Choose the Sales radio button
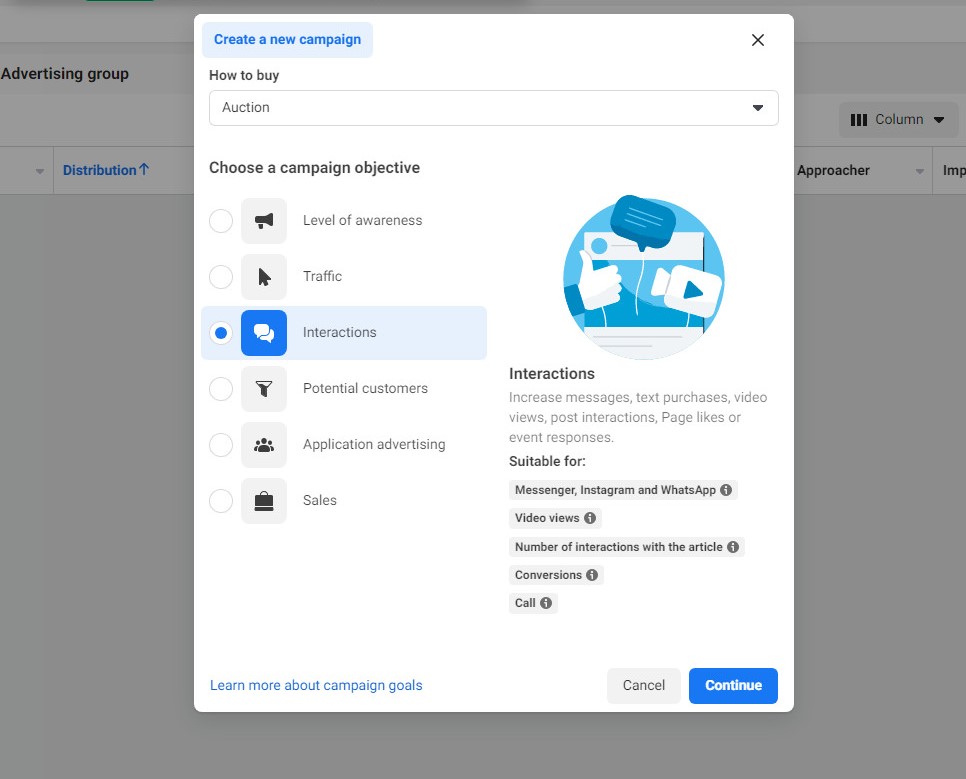This screenshot has height=779, width=966. click(x=221, y=501)
